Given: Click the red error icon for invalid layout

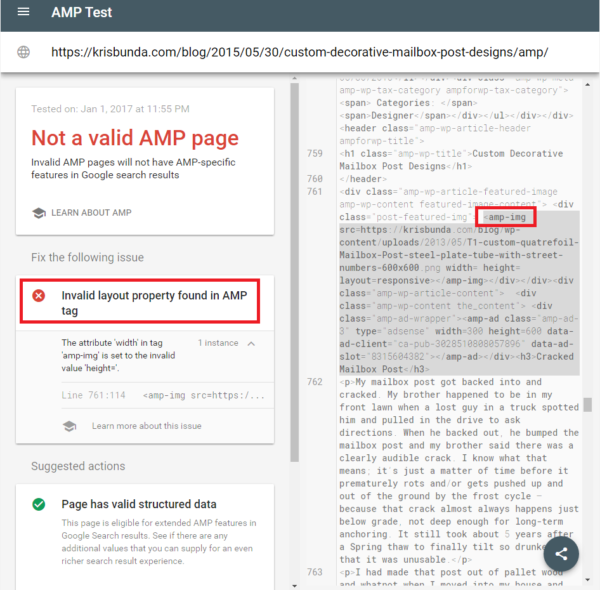Looking at the screenshot, I should (39, 295).
